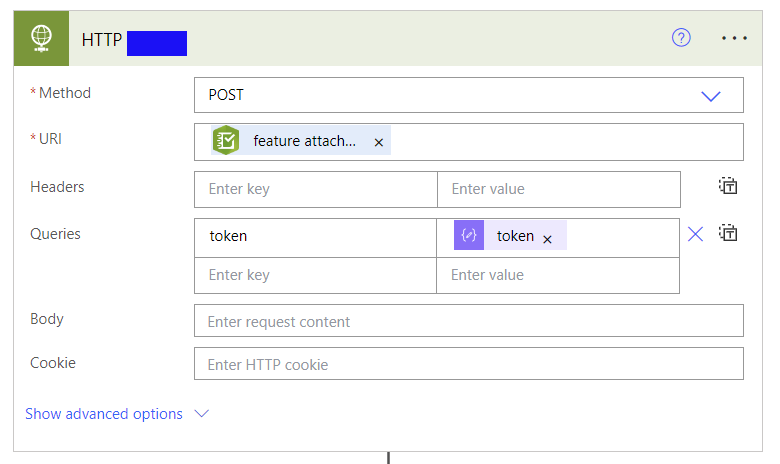The width and height of the screenshot is (780, 464).
Task: Switch Headers to text mode icon
Action: 728,186
